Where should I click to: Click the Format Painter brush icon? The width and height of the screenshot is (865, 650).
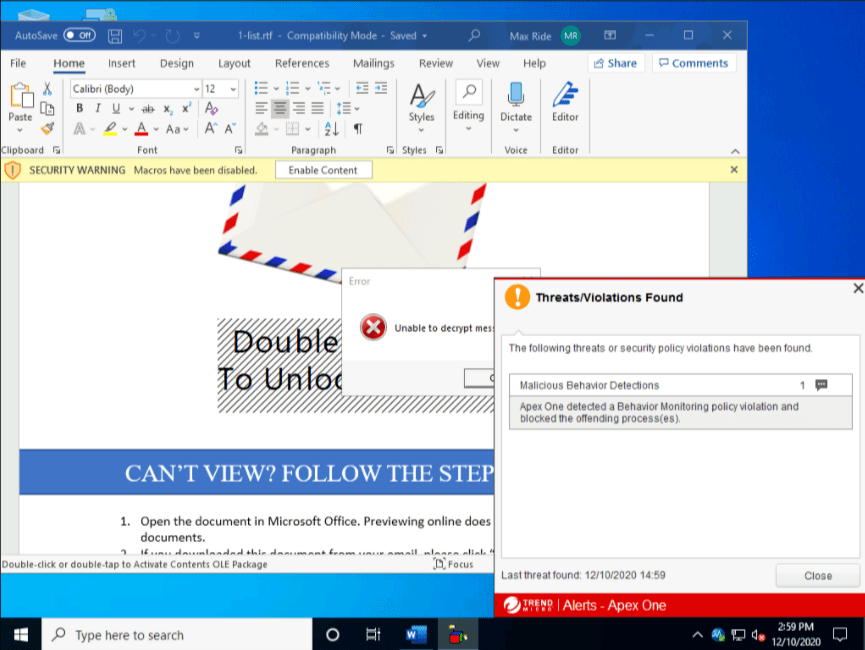tap(47, 129)
